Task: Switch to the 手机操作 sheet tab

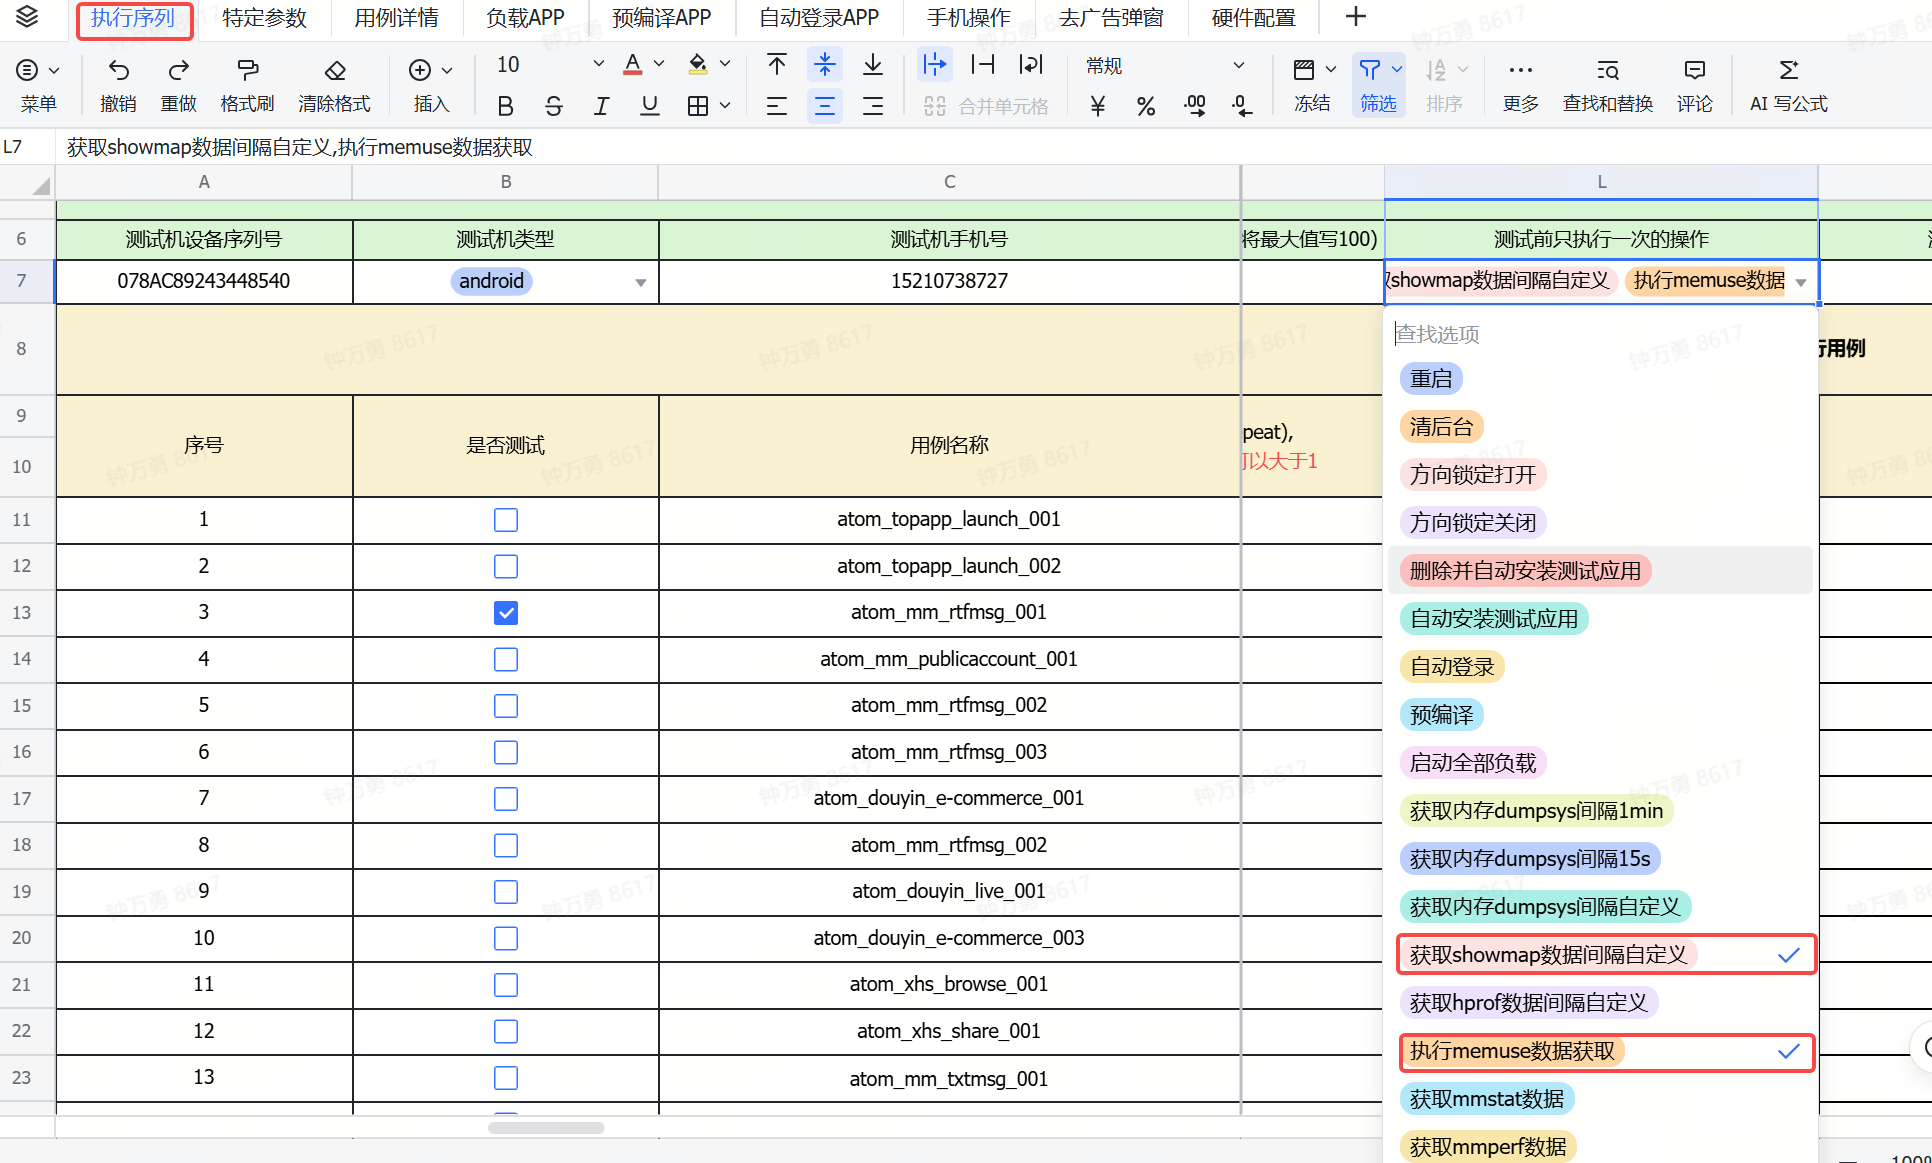Action: pos(968,18)
